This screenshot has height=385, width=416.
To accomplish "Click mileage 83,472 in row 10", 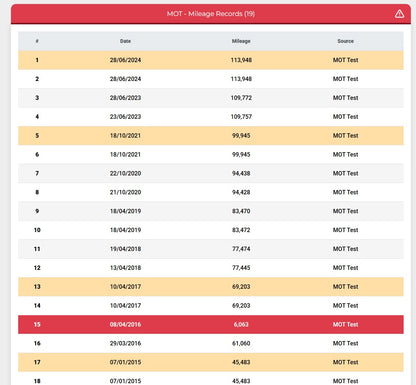I will coord(241,230).
